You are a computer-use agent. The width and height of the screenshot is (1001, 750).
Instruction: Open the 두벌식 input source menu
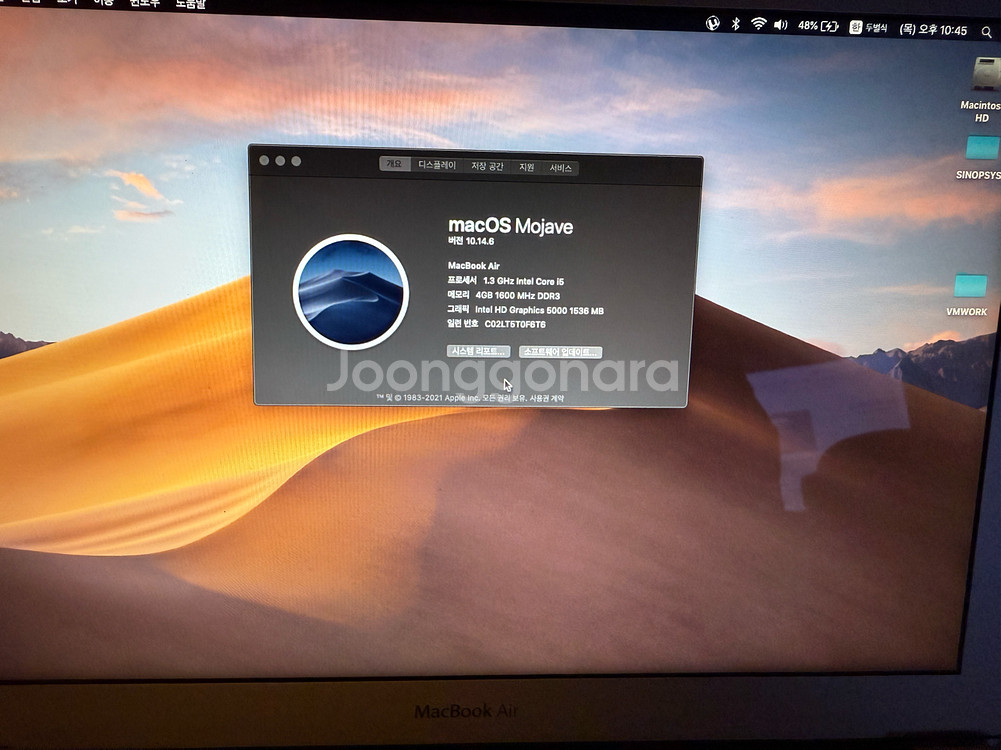click(x=868, y=28)
